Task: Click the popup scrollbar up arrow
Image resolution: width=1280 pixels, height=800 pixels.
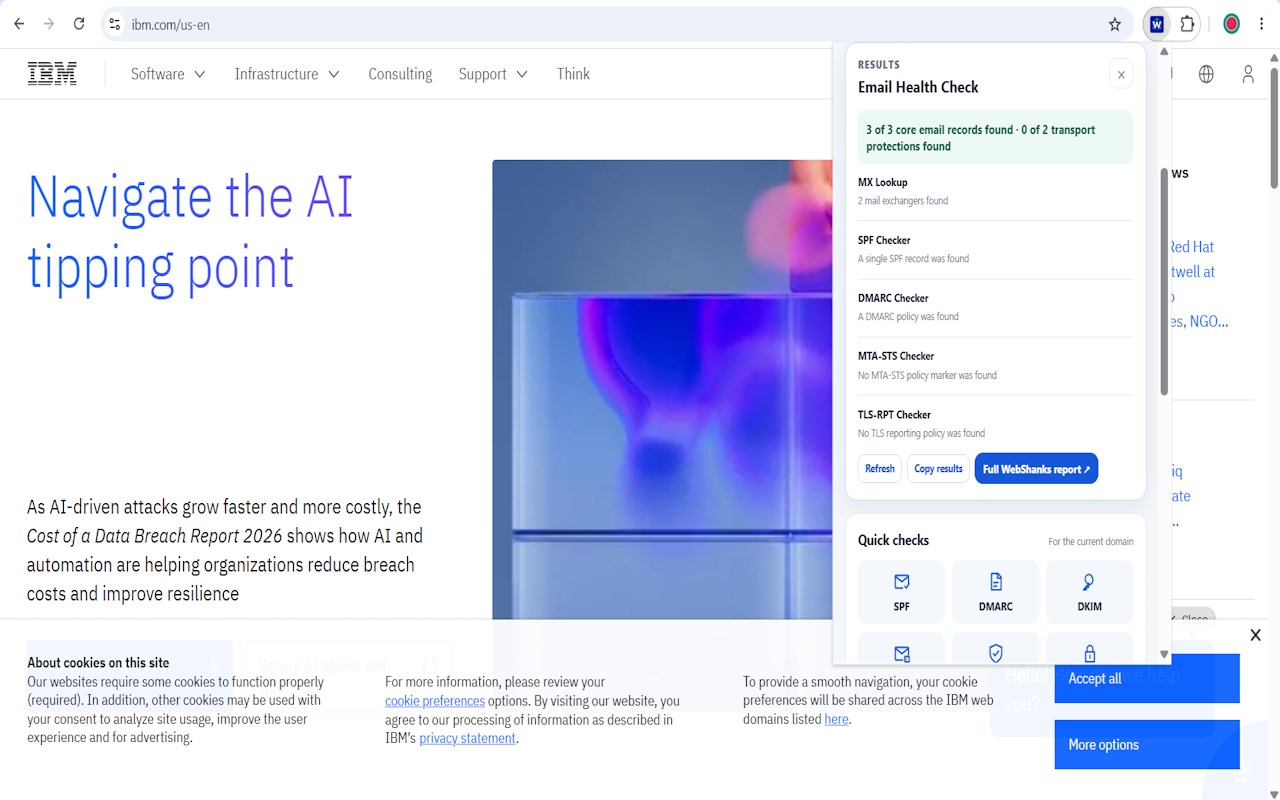Action: click(1164, 51)
